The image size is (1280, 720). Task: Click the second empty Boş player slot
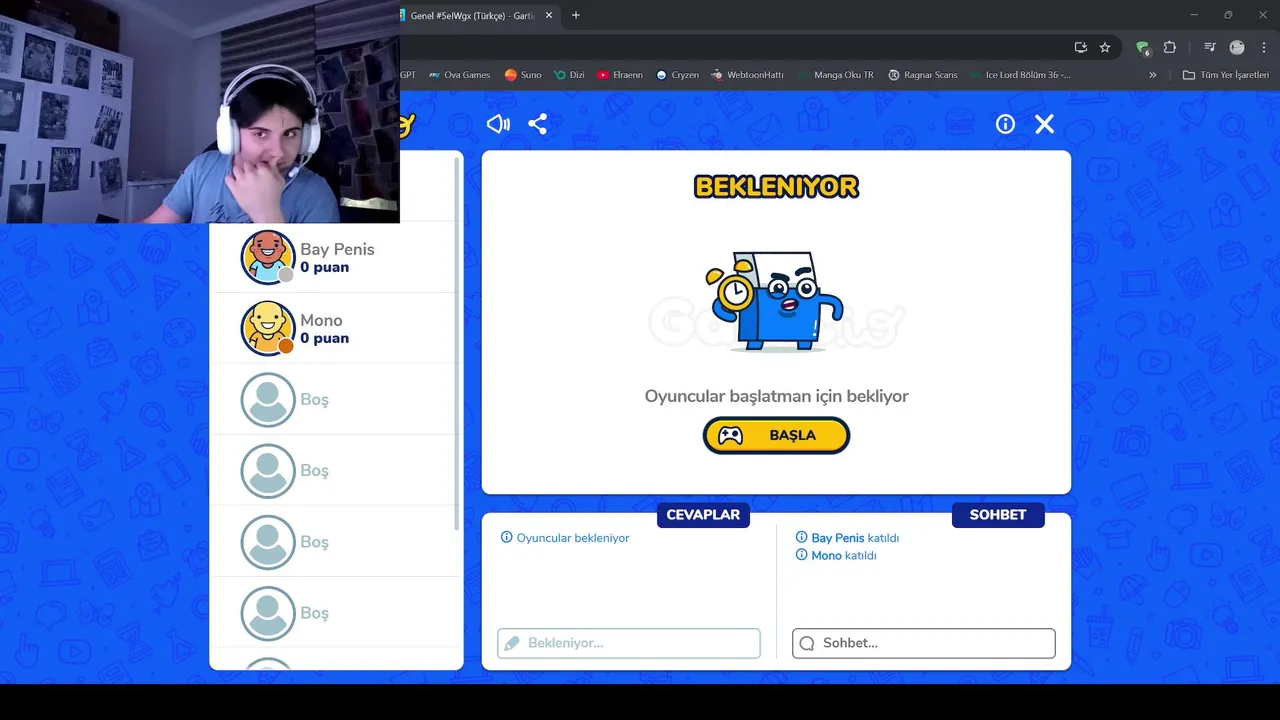(336, 470)
